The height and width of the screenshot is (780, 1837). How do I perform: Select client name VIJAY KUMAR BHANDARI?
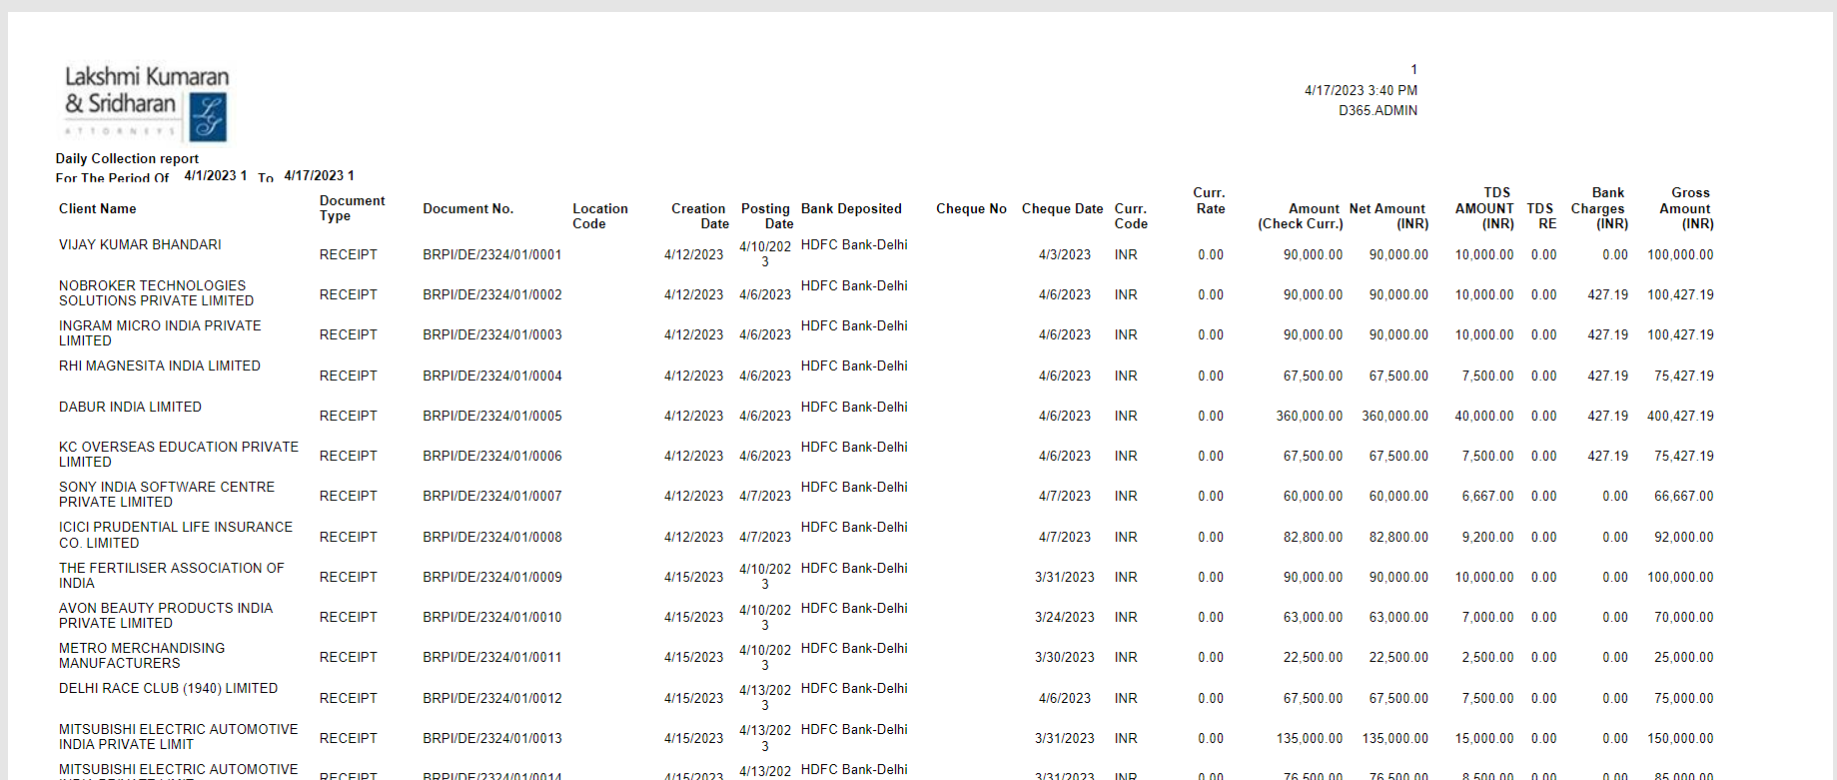pos(140,245)
